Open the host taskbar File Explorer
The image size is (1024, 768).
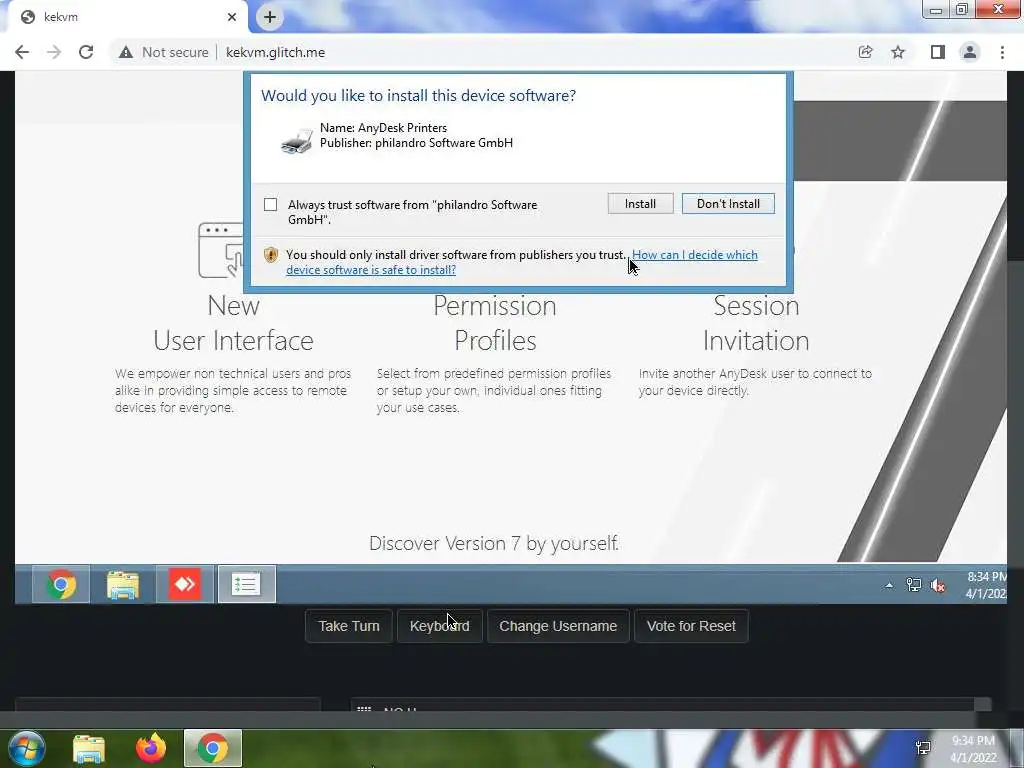[89, 748]
